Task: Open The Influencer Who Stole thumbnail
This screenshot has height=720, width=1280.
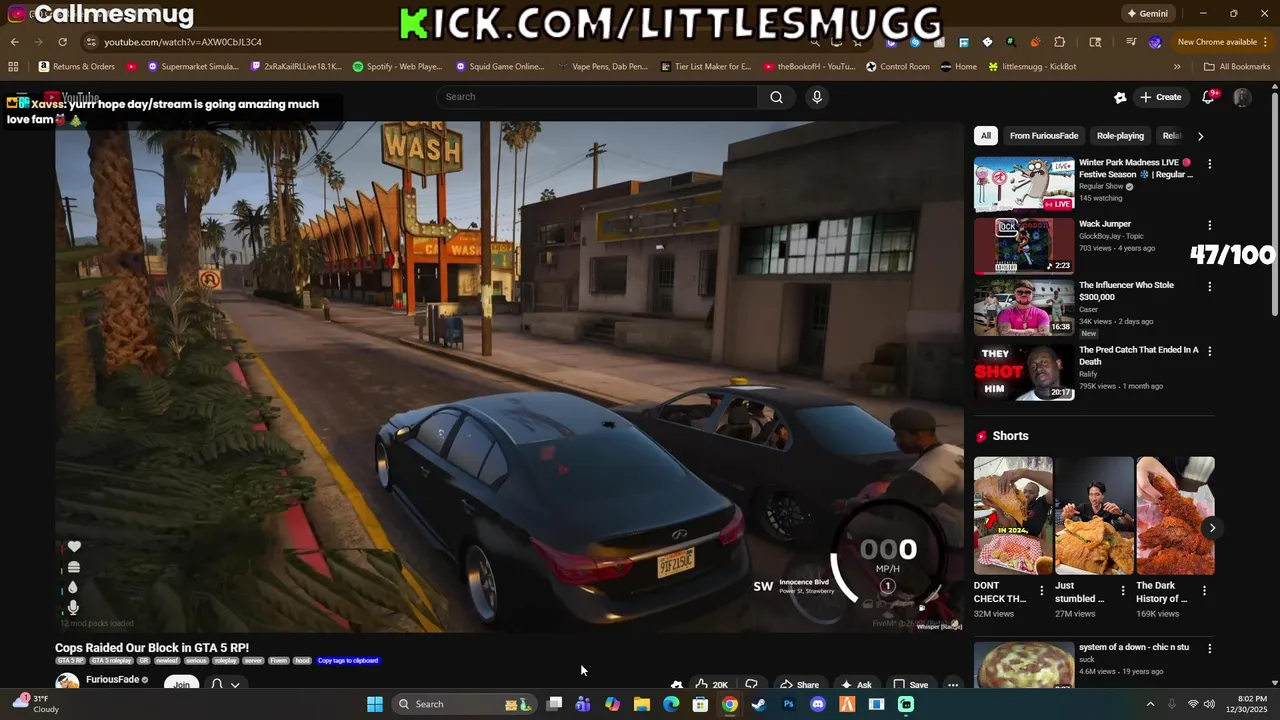Action: pyautogui.click(x=1024, y=307)
